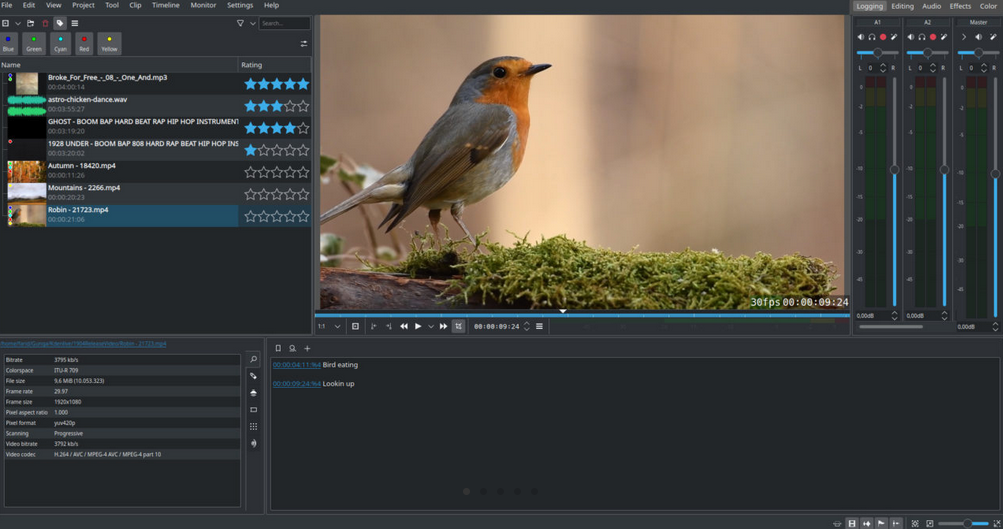Click the tag icon in bin toolbar

60,23
